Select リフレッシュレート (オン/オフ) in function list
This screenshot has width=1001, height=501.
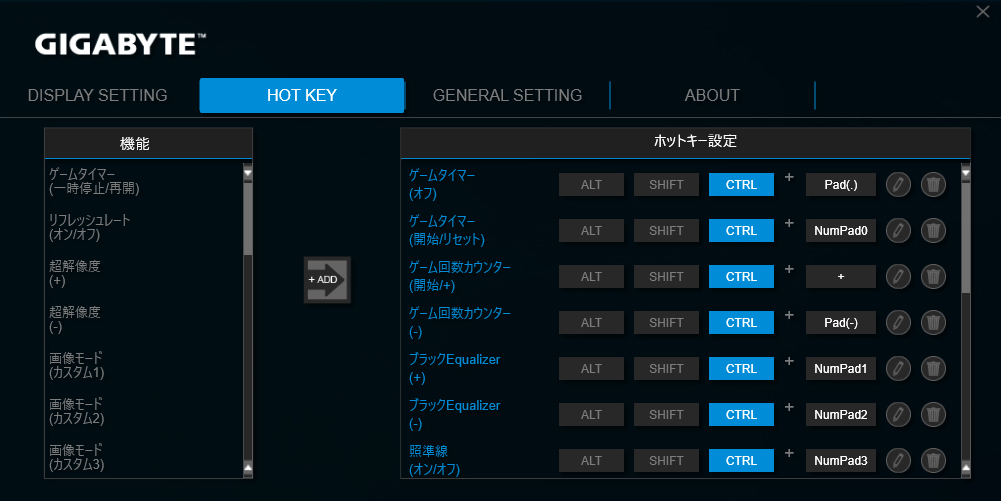tap(90, 227)
